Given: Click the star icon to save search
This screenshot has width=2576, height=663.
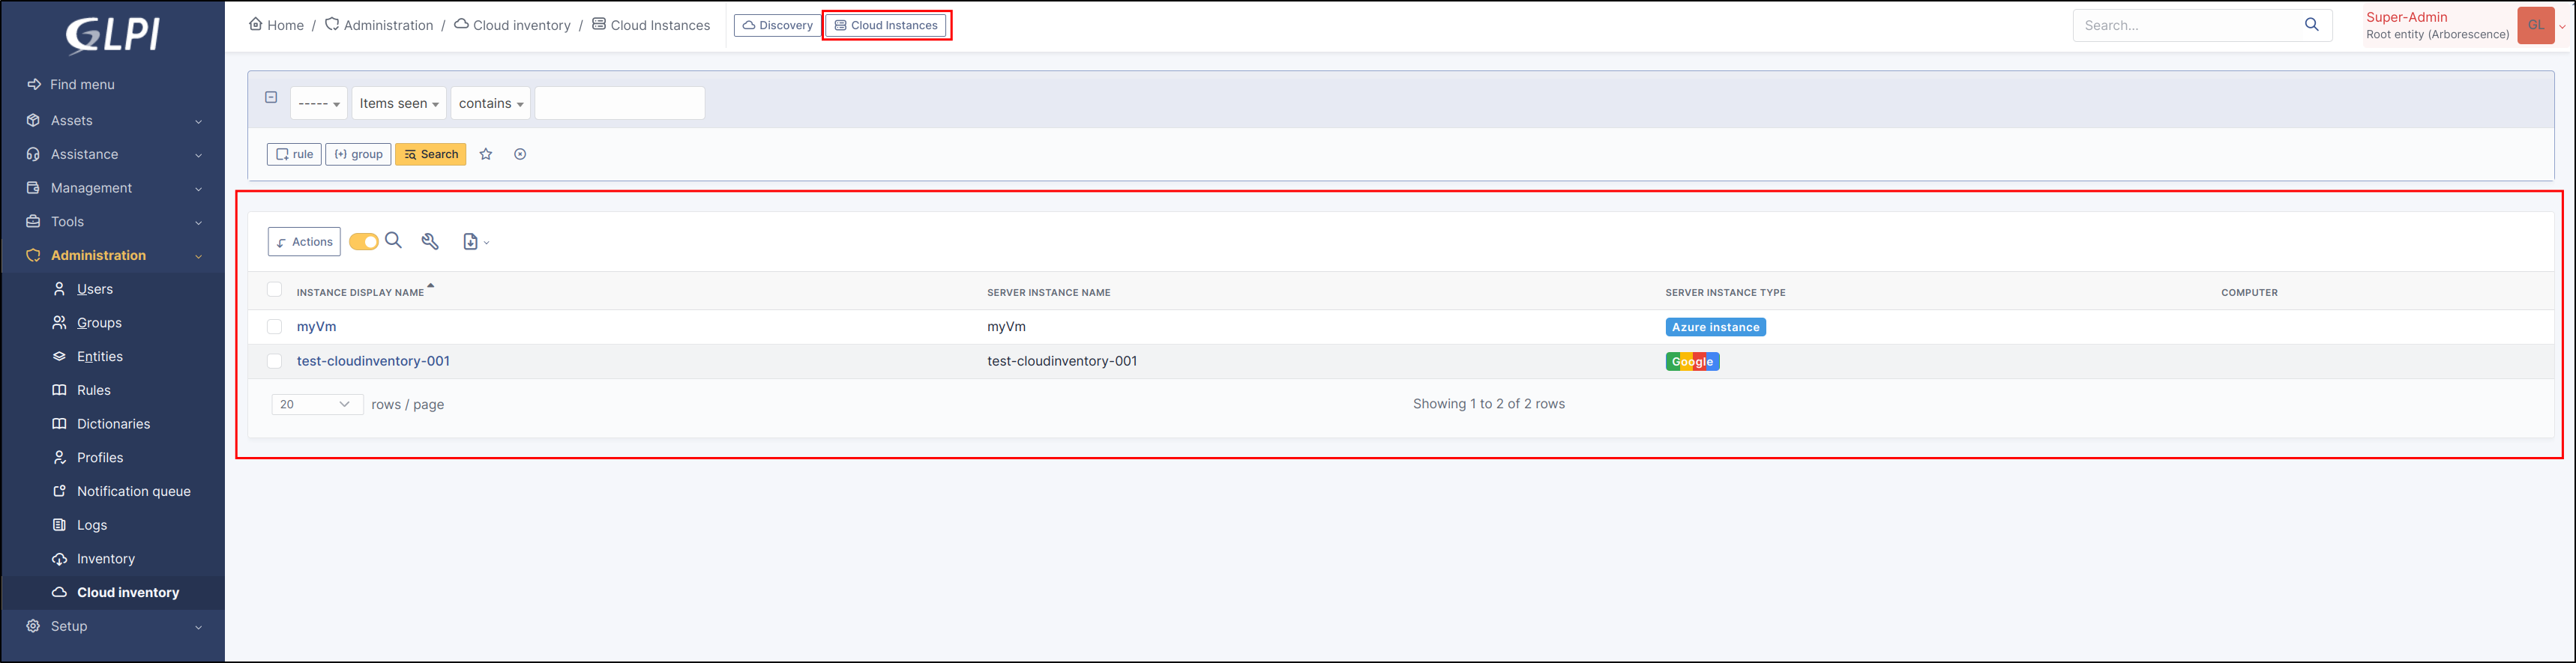Looking at the screenshot, I should point(486,154).
